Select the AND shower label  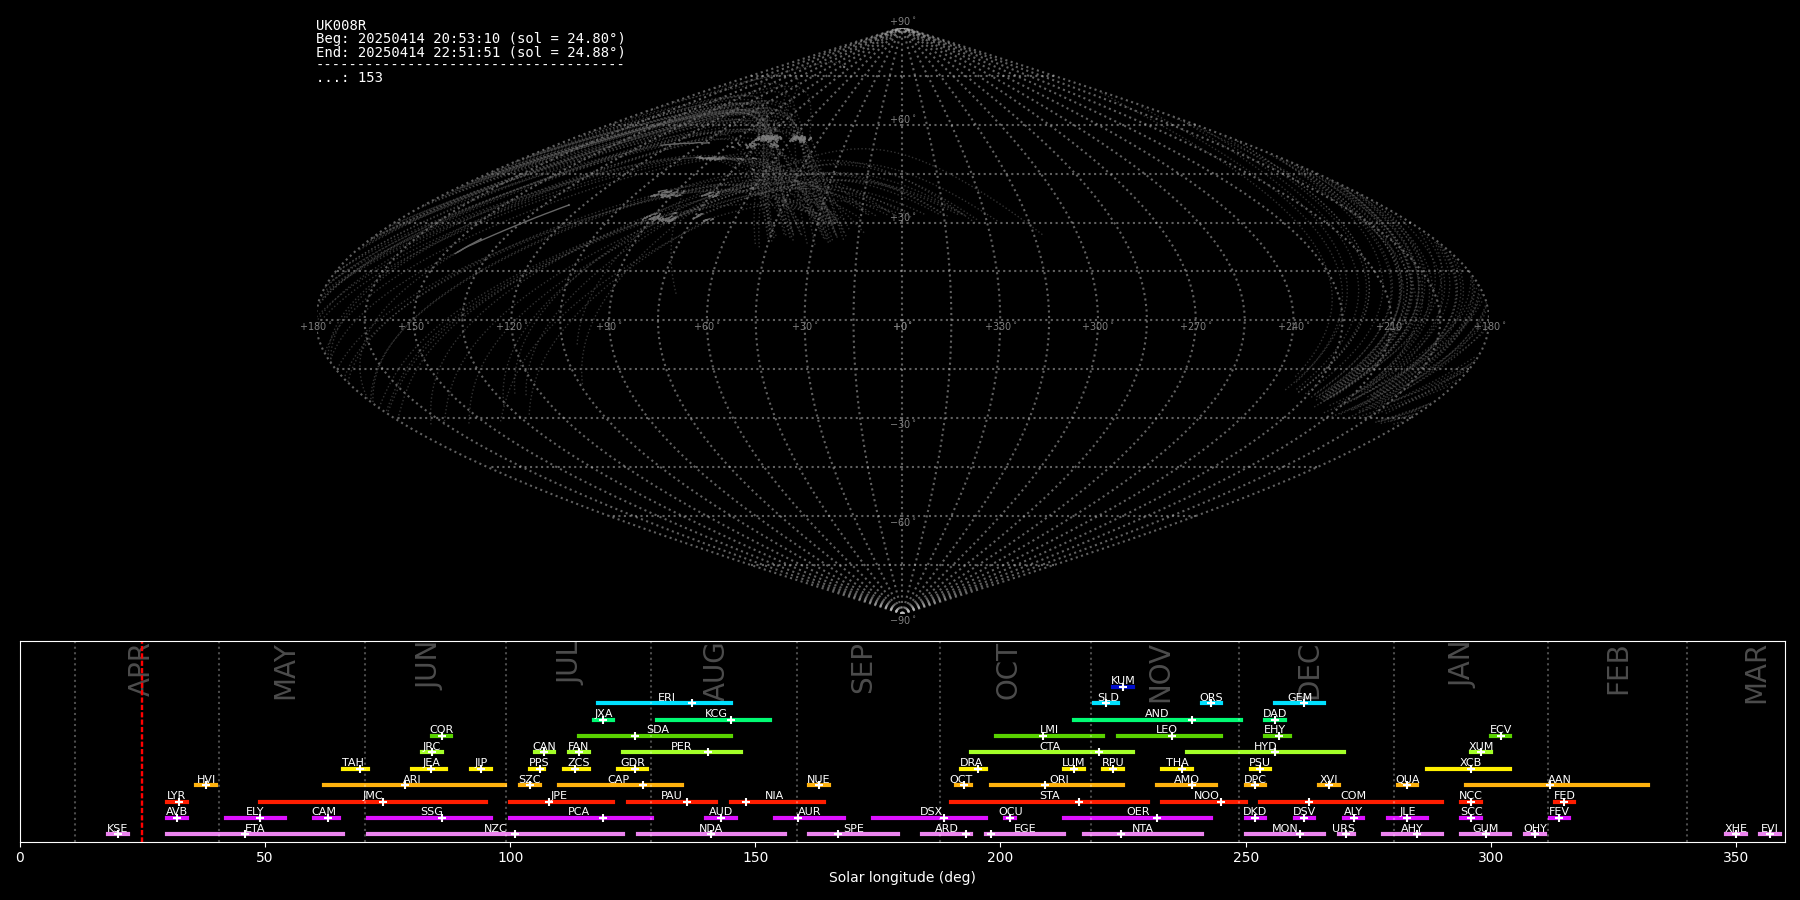point(1157,714)
